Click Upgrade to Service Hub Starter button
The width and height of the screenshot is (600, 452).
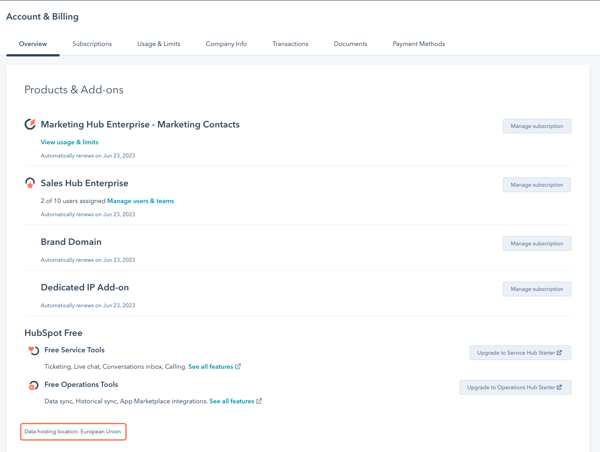pos(520,352)
